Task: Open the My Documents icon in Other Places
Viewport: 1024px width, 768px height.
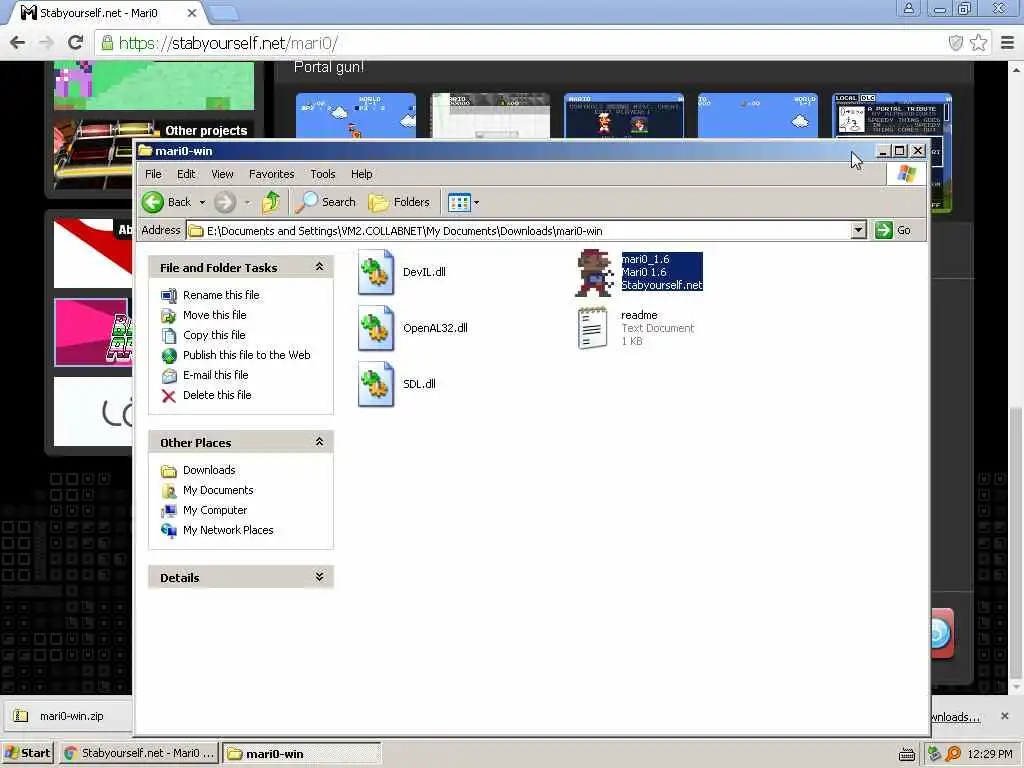Action: pyautogui.click(x=169, y=490)
